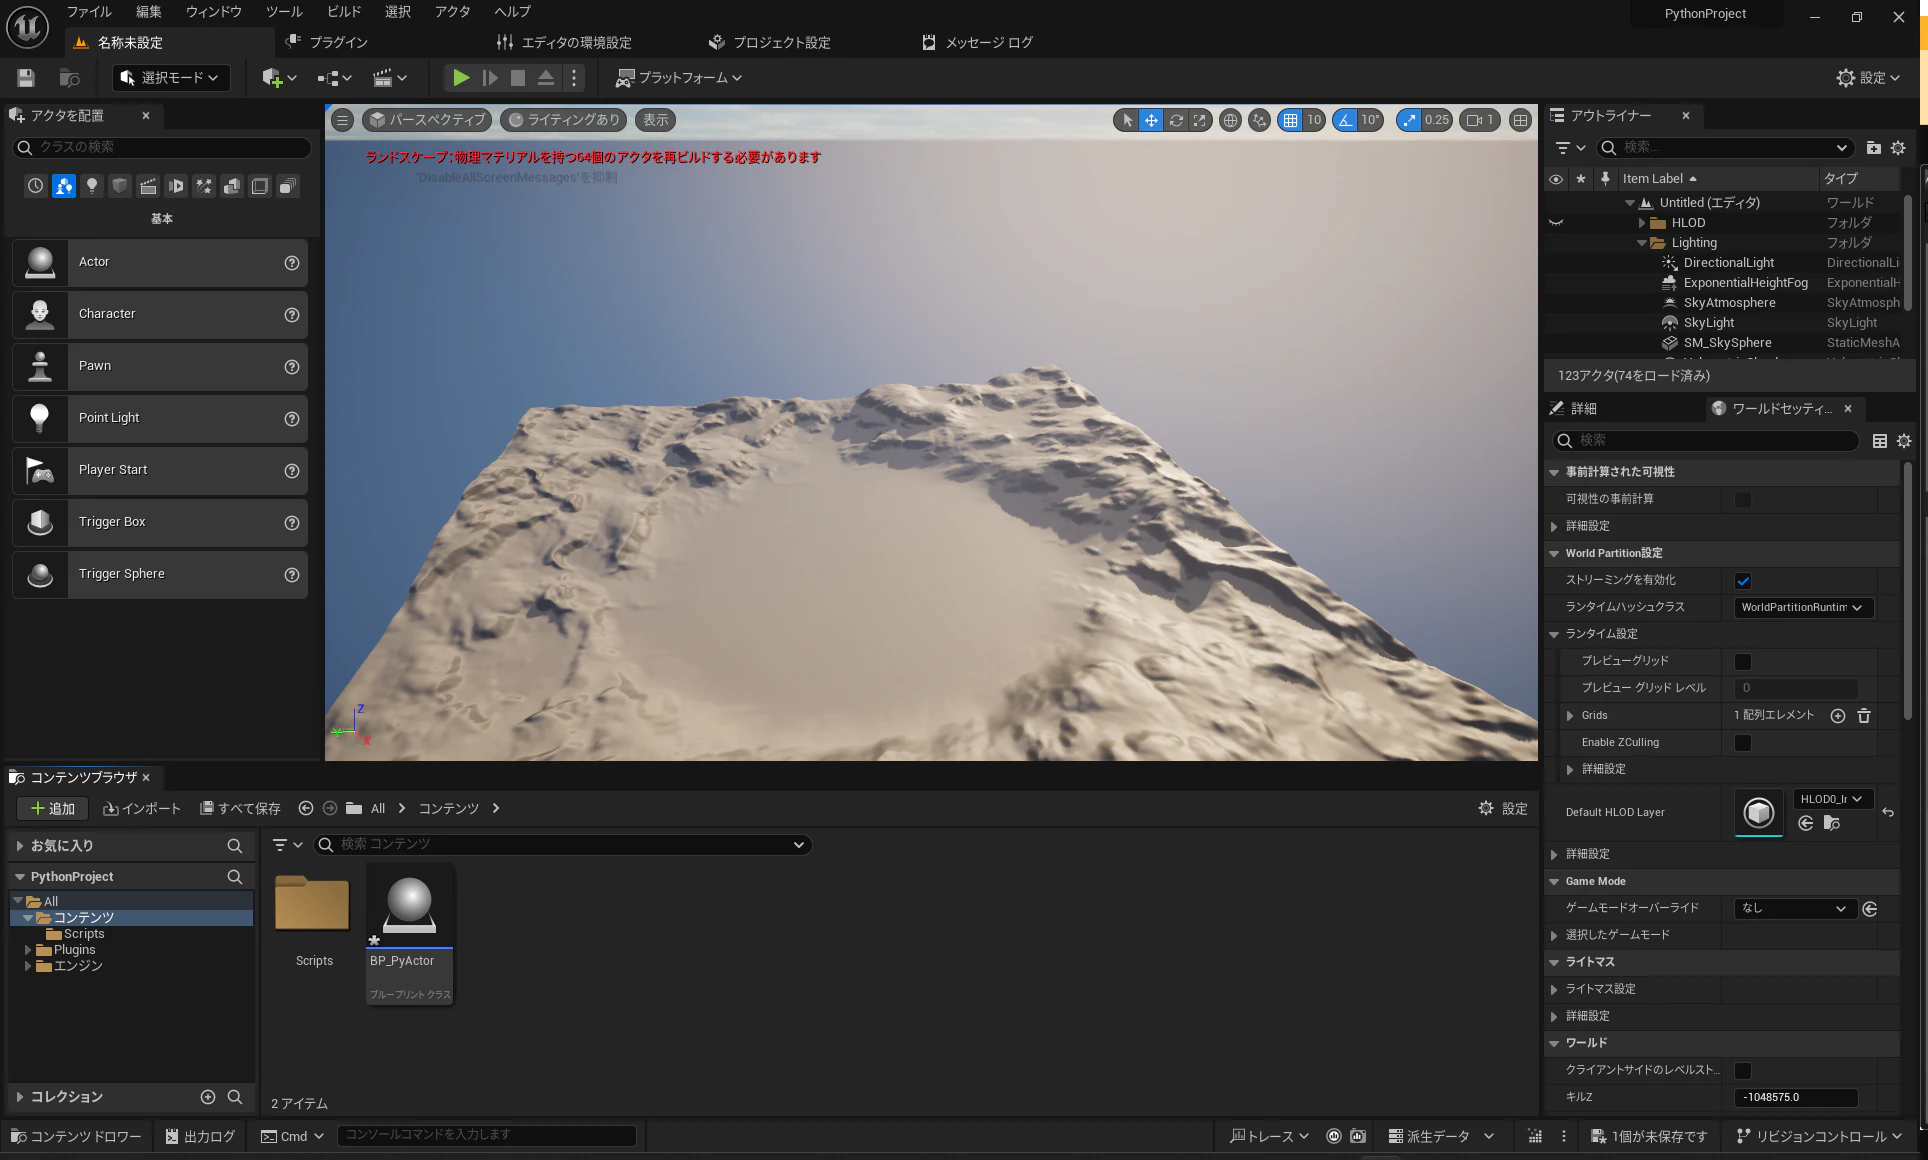The height and width of the screenshot is (1160, 1928).
Task: Collapse World Partition設定 section
Action: (x=1554, y=553)
